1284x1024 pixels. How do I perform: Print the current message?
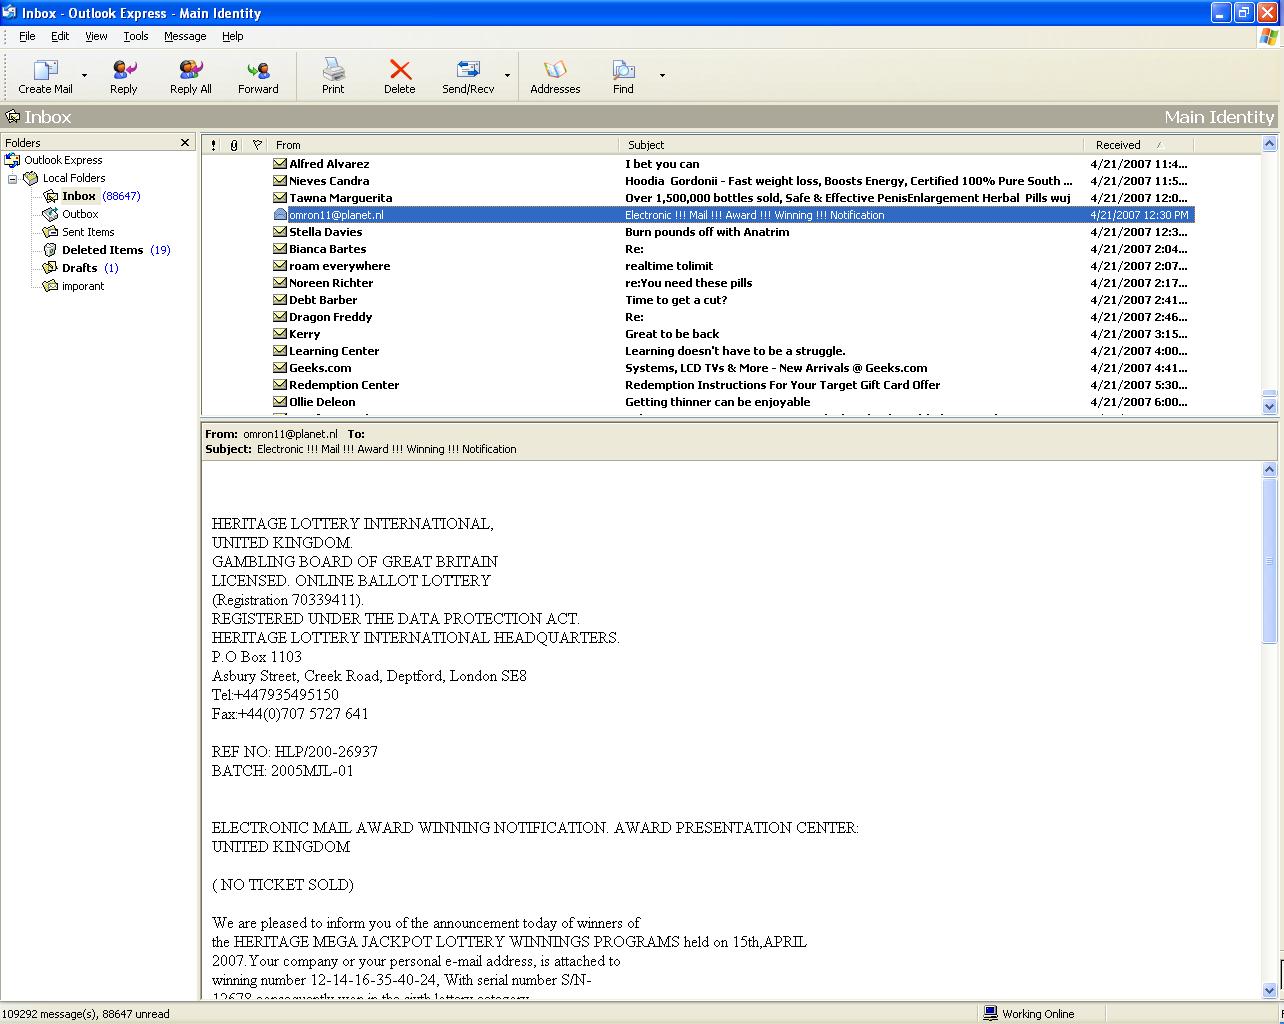pyautogui.click(x=333, y=76)
